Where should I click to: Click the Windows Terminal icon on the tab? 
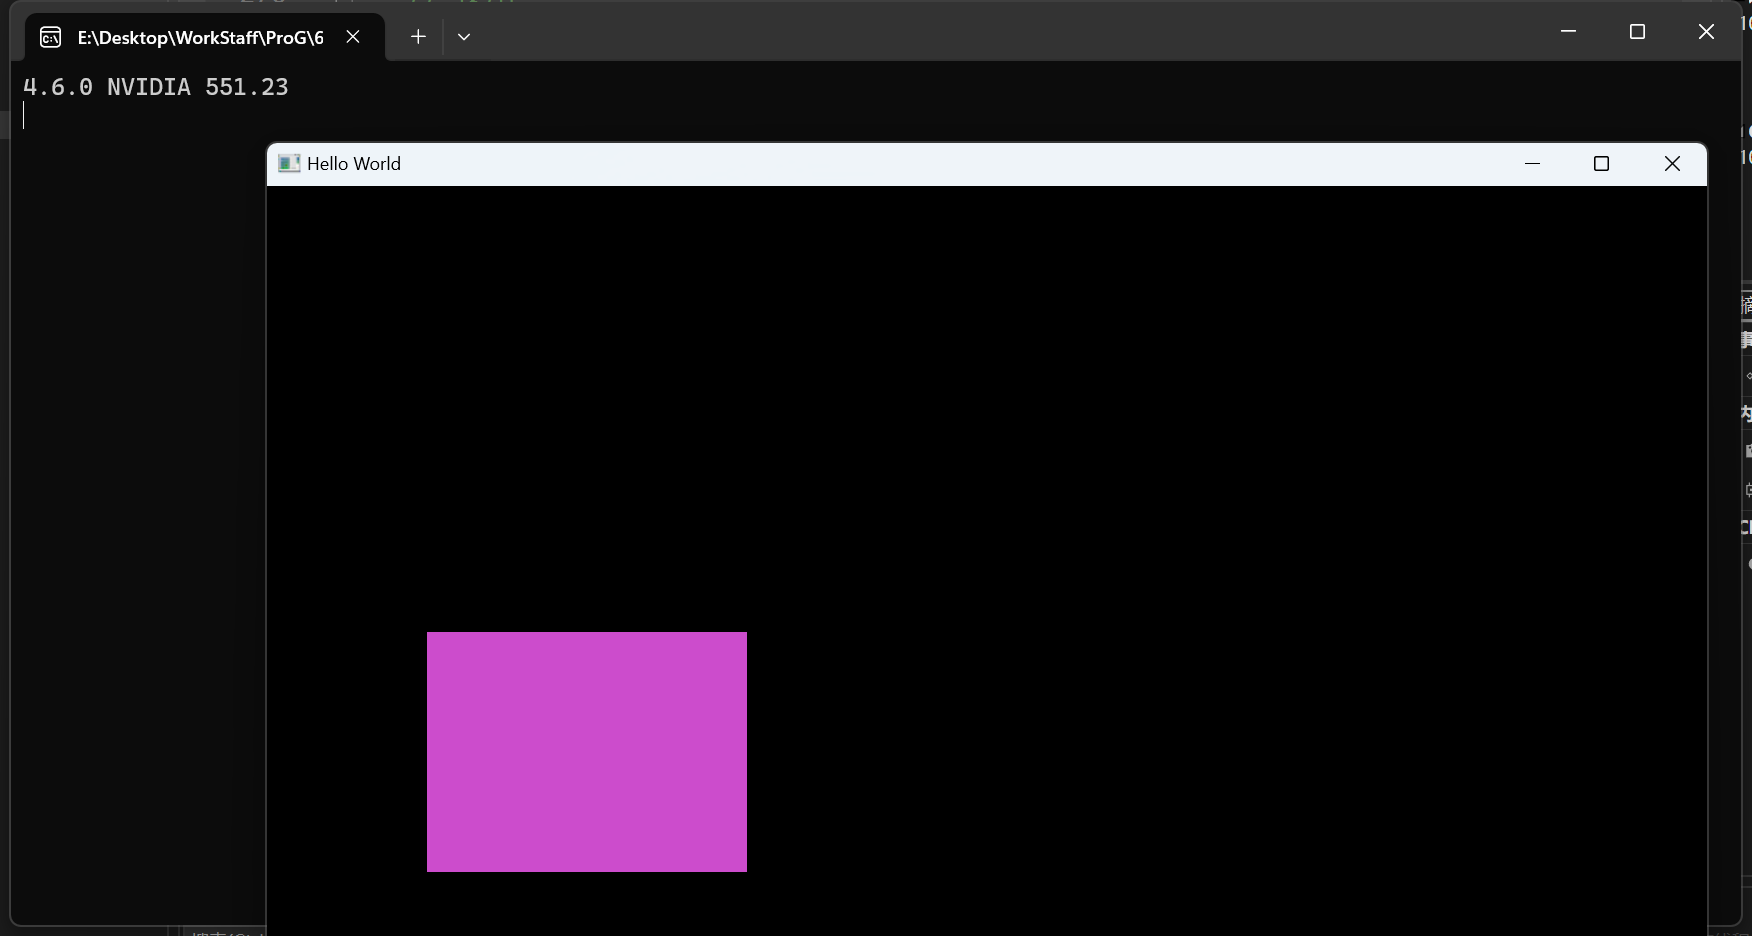[49, 37]
